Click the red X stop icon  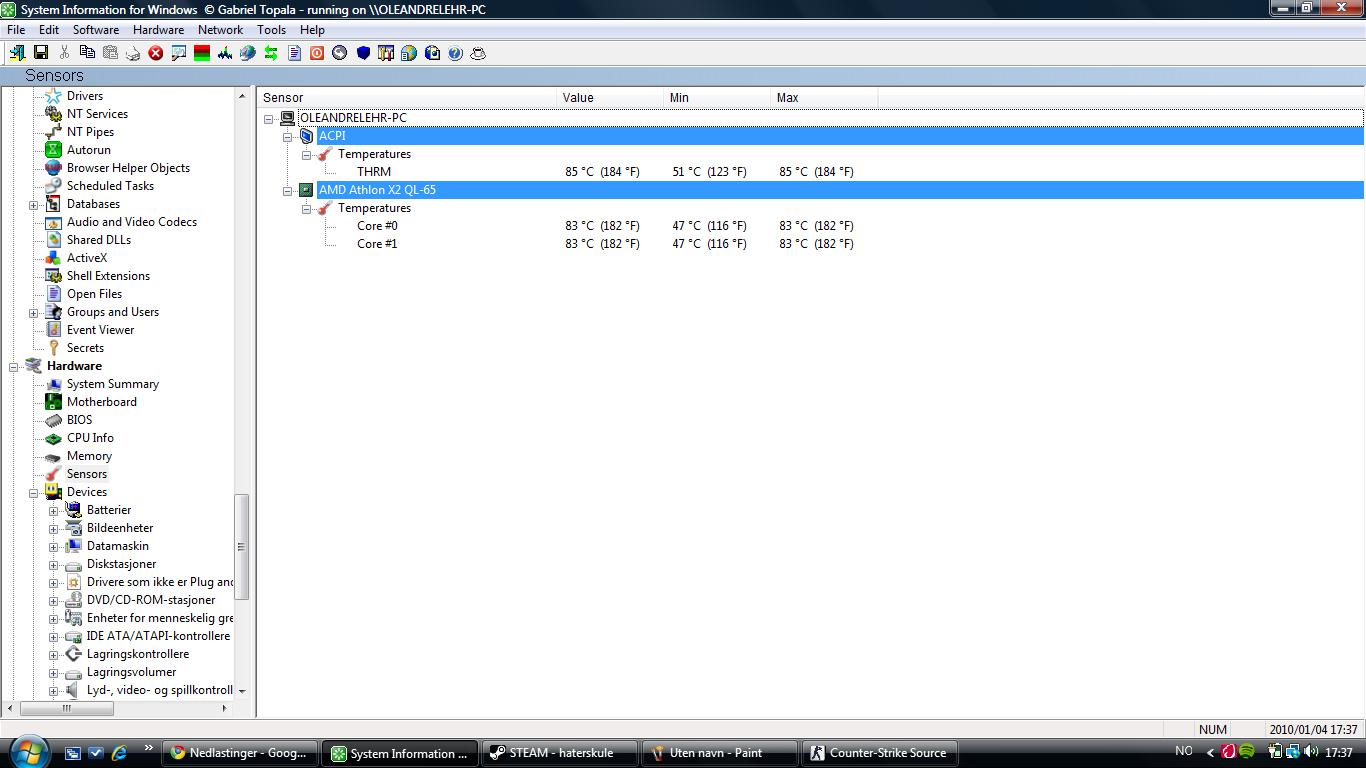pos(156,53)
